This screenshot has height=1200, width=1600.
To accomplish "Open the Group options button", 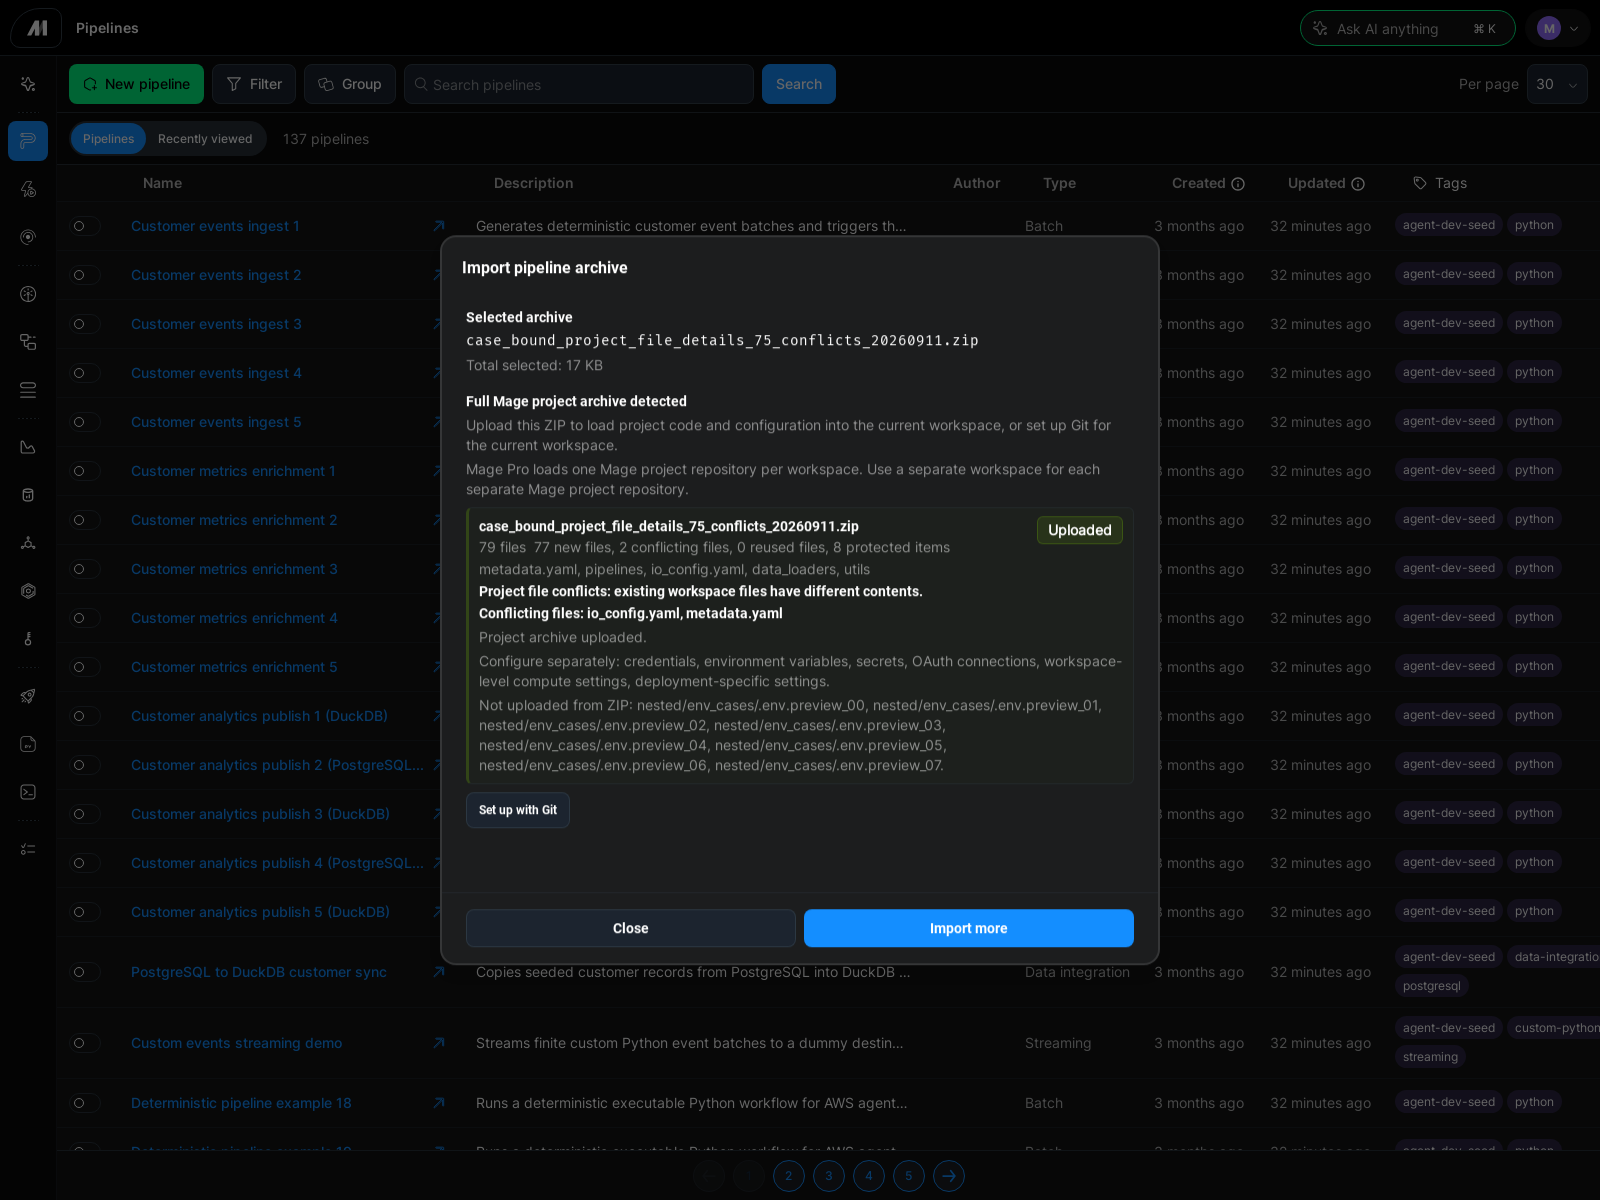I will pos(350,84).
